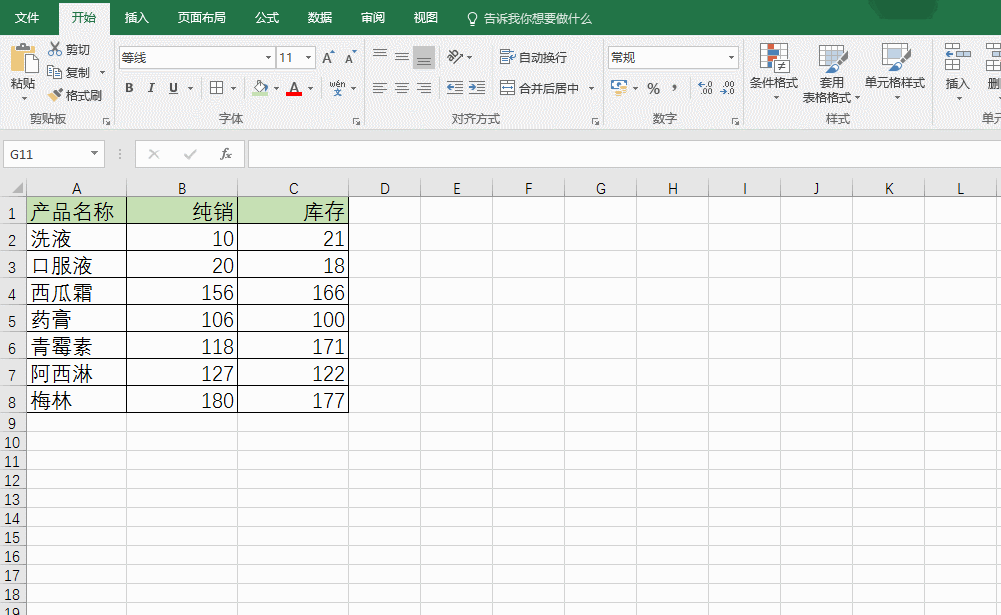
Task: Click the Paste clipboard icon
Action: [x=24, y=59]
